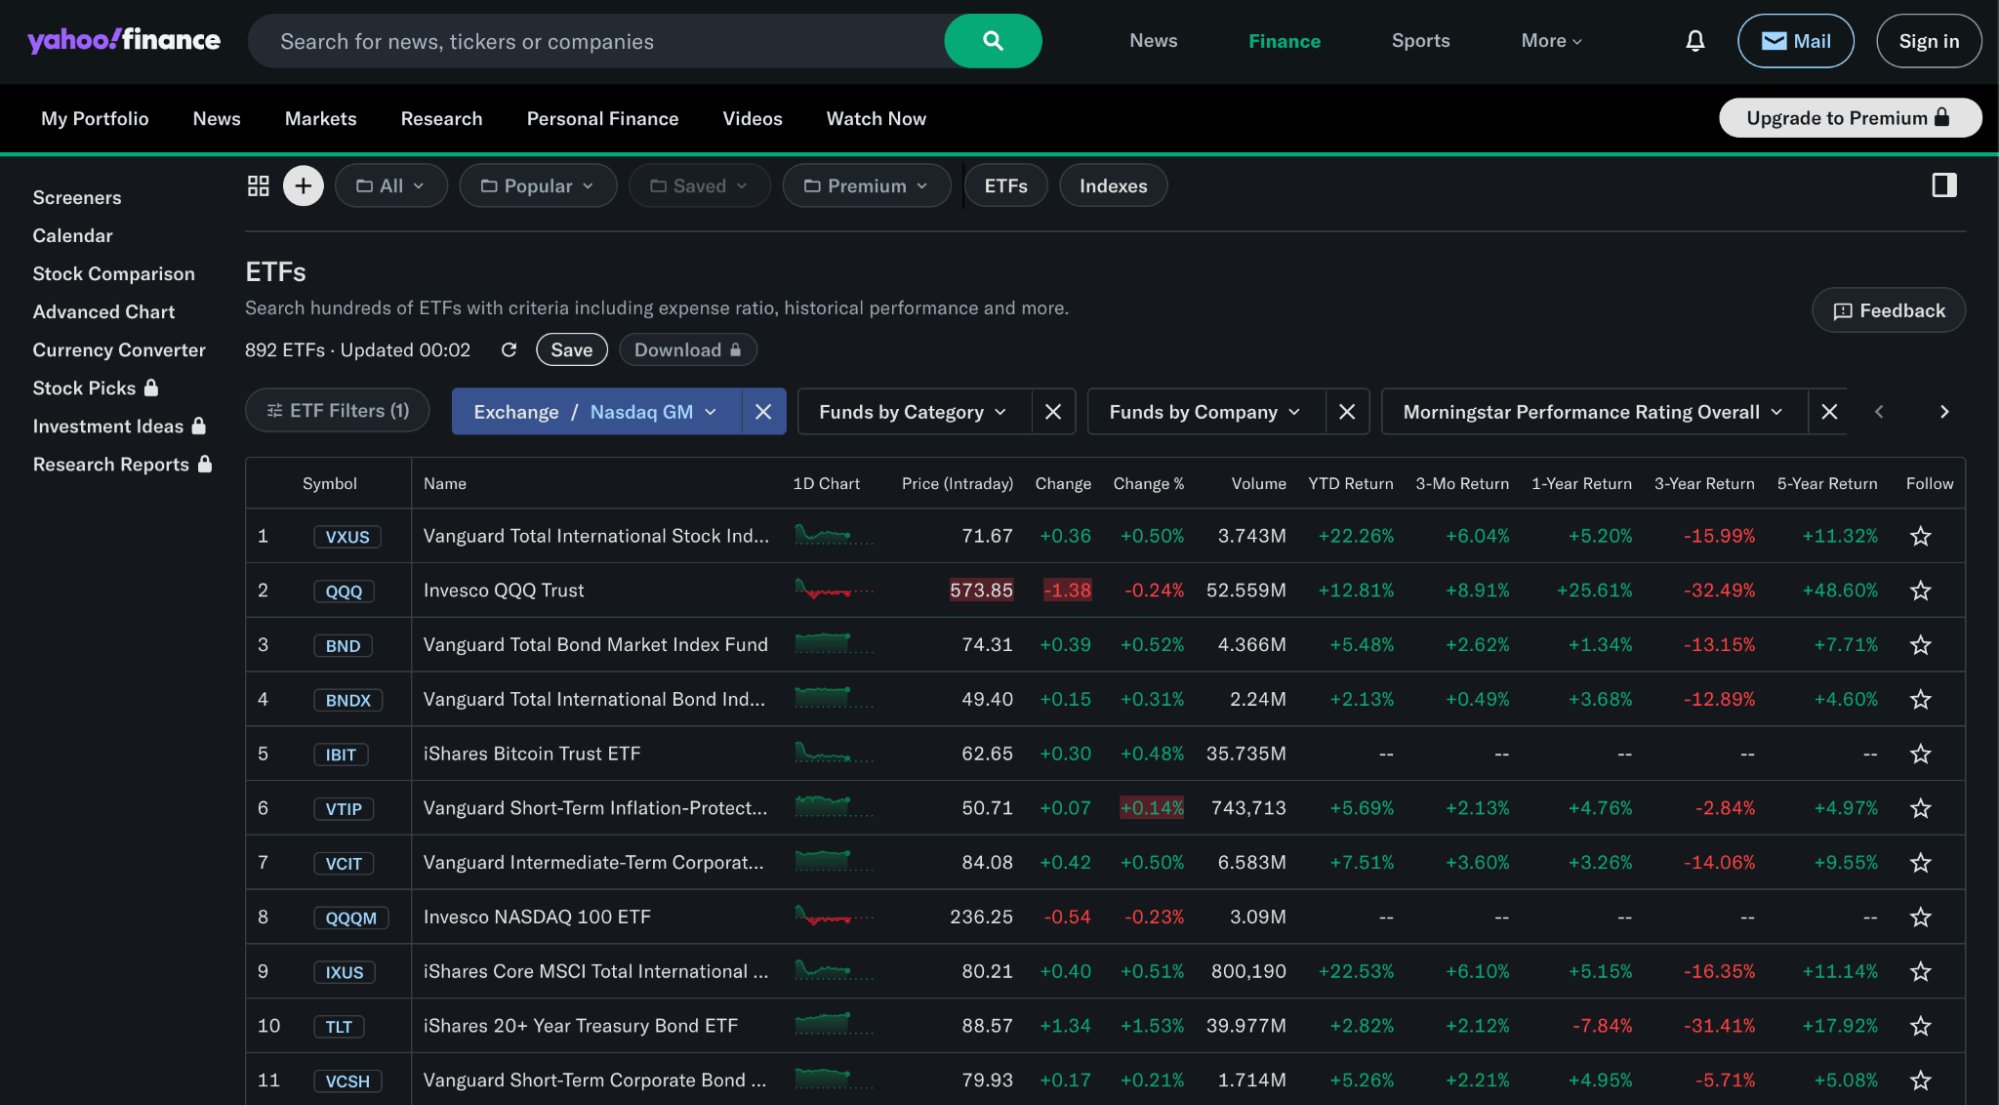
Task: Follow IBIT with the star
Action: [1920, 753]
